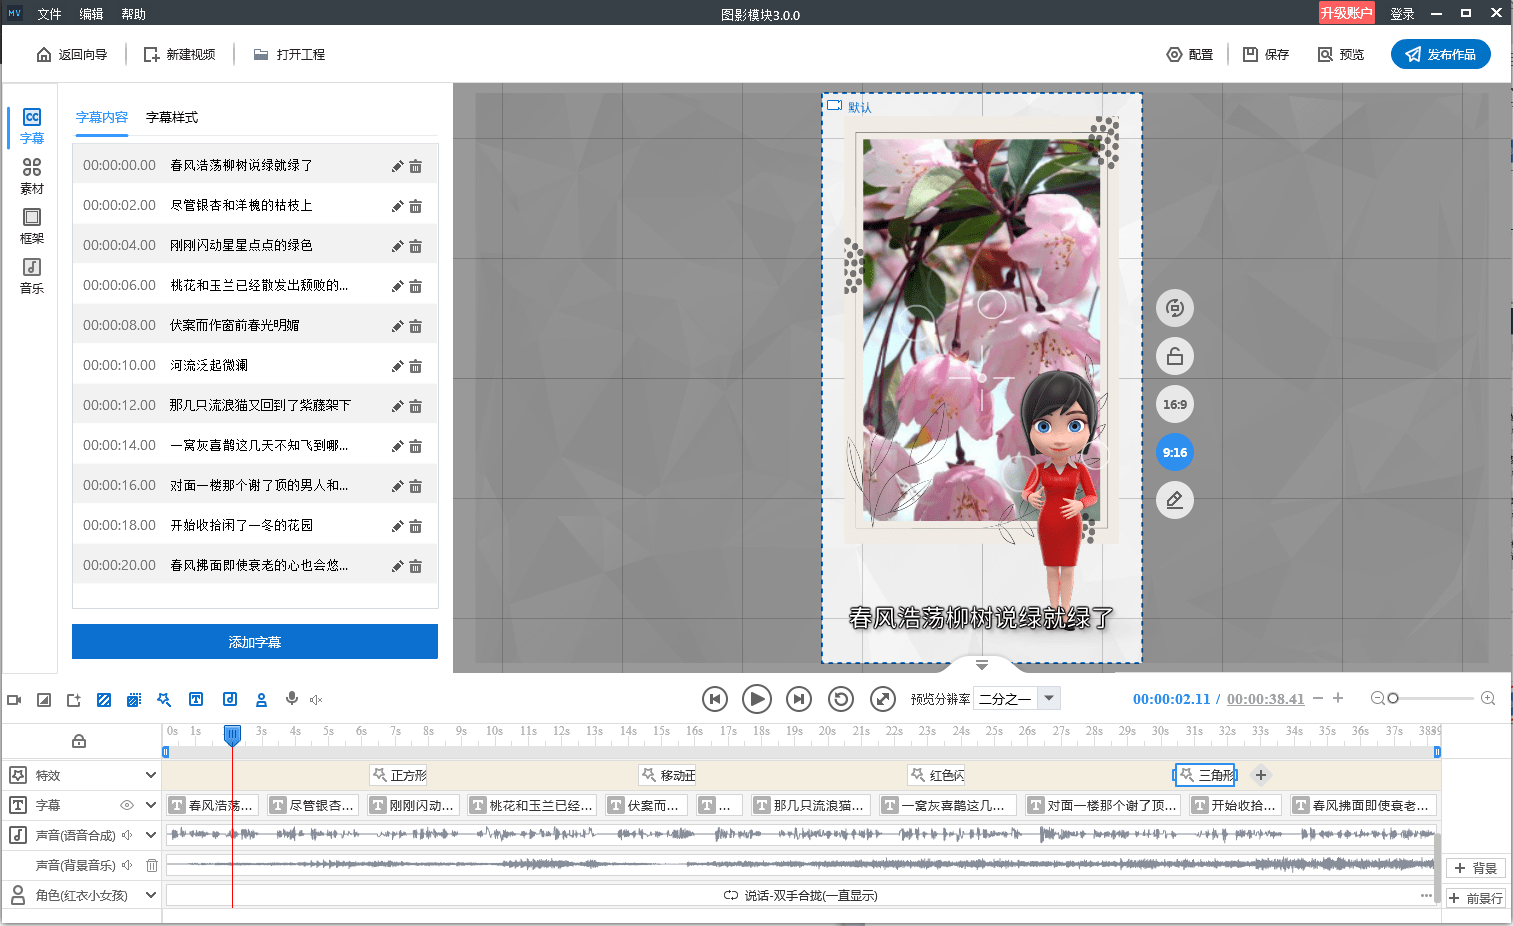
Task: Click the replay loop round button
Action: 841,699
